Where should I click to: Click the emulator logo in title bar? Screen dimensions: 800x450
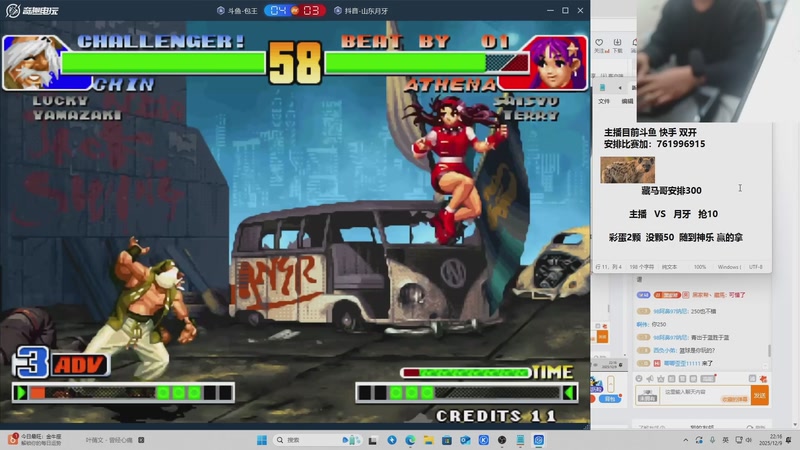point(32,10)
